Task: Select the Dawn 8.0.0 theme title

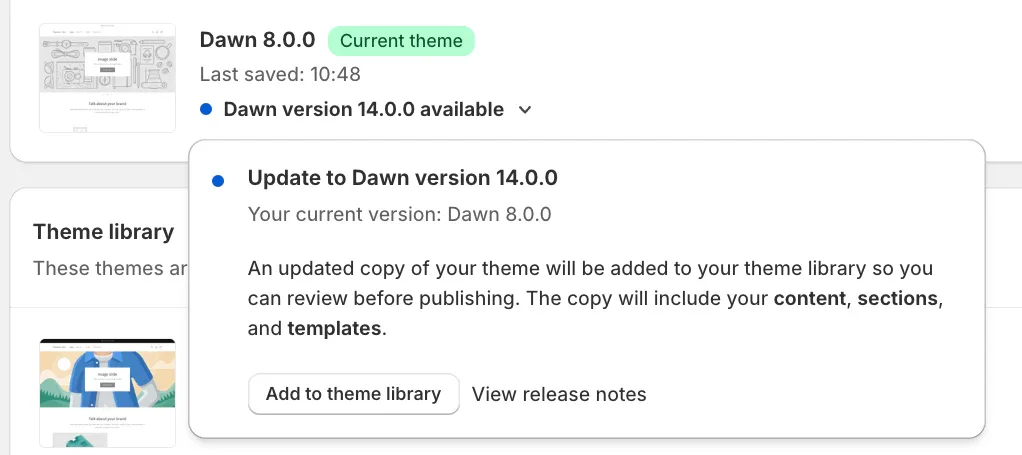Action: point(257,40)
